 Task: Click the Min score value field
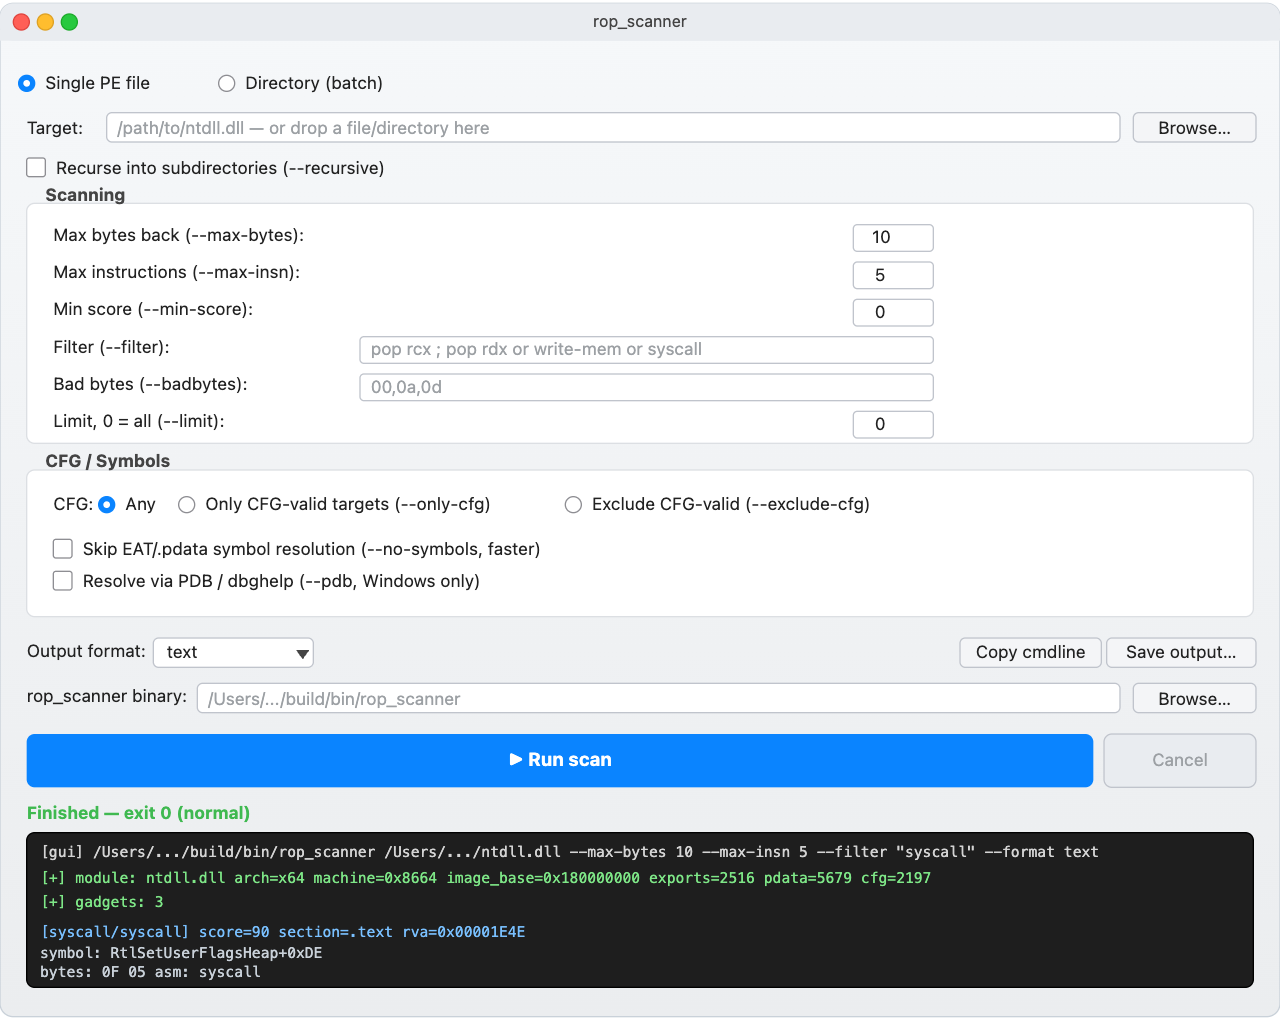(x=893, y=312)
